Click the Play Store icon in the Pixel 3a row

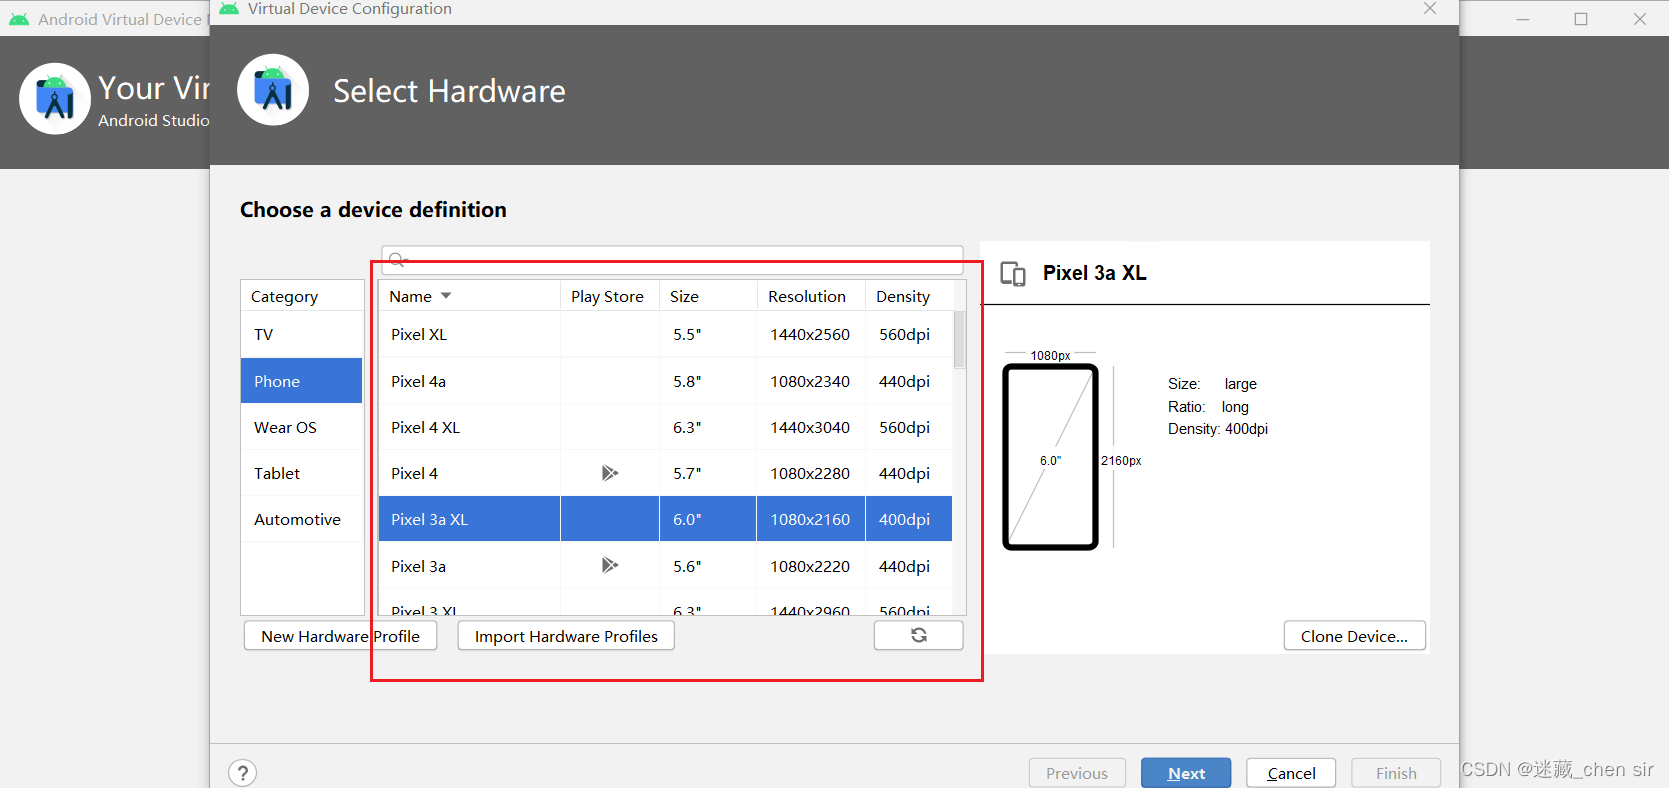(x=609, y=566)
